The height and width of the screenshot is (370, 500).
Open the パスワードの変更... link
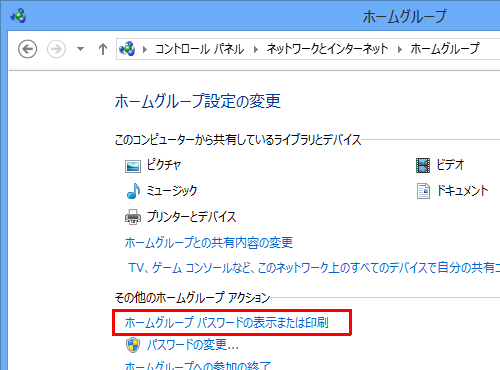click(193, 345)
